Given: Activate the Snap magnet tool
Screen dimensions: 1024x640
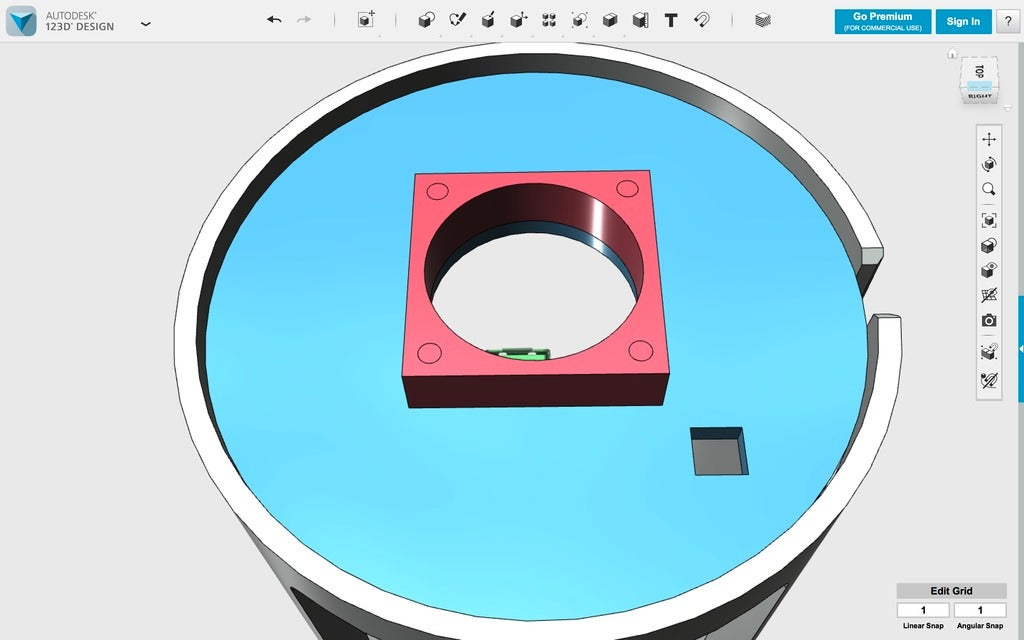Looking at the screenshot, I should (702, 19).
